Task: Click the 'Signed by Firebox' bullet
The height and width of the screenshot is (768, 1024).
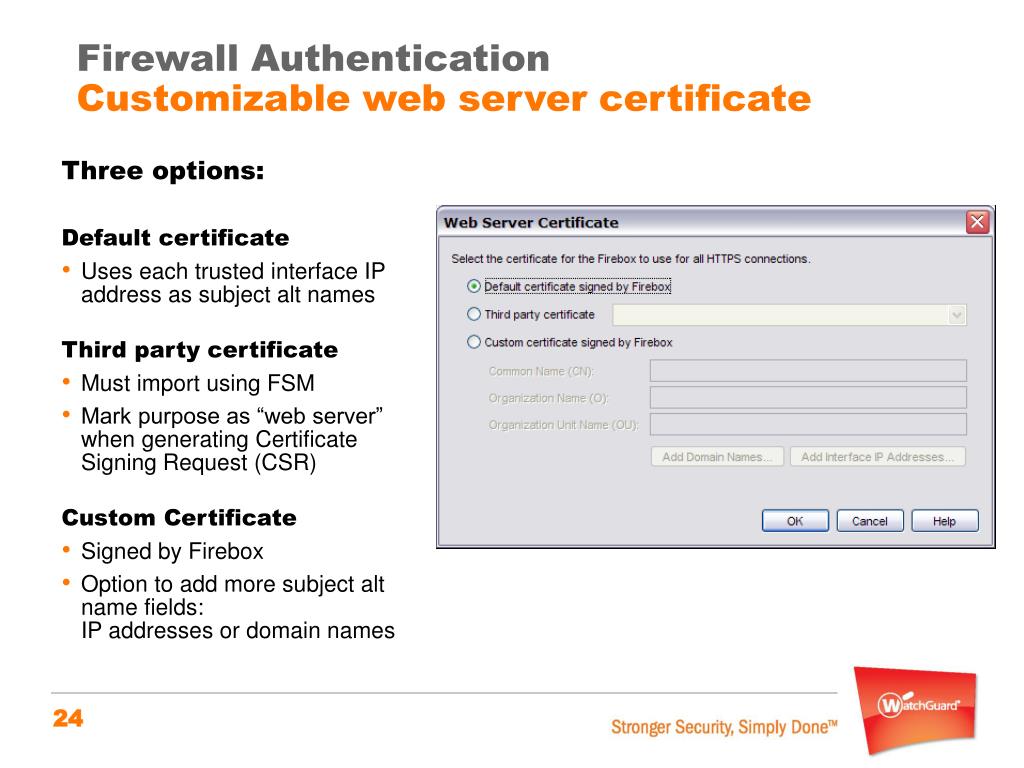Action: coord(172,551)
